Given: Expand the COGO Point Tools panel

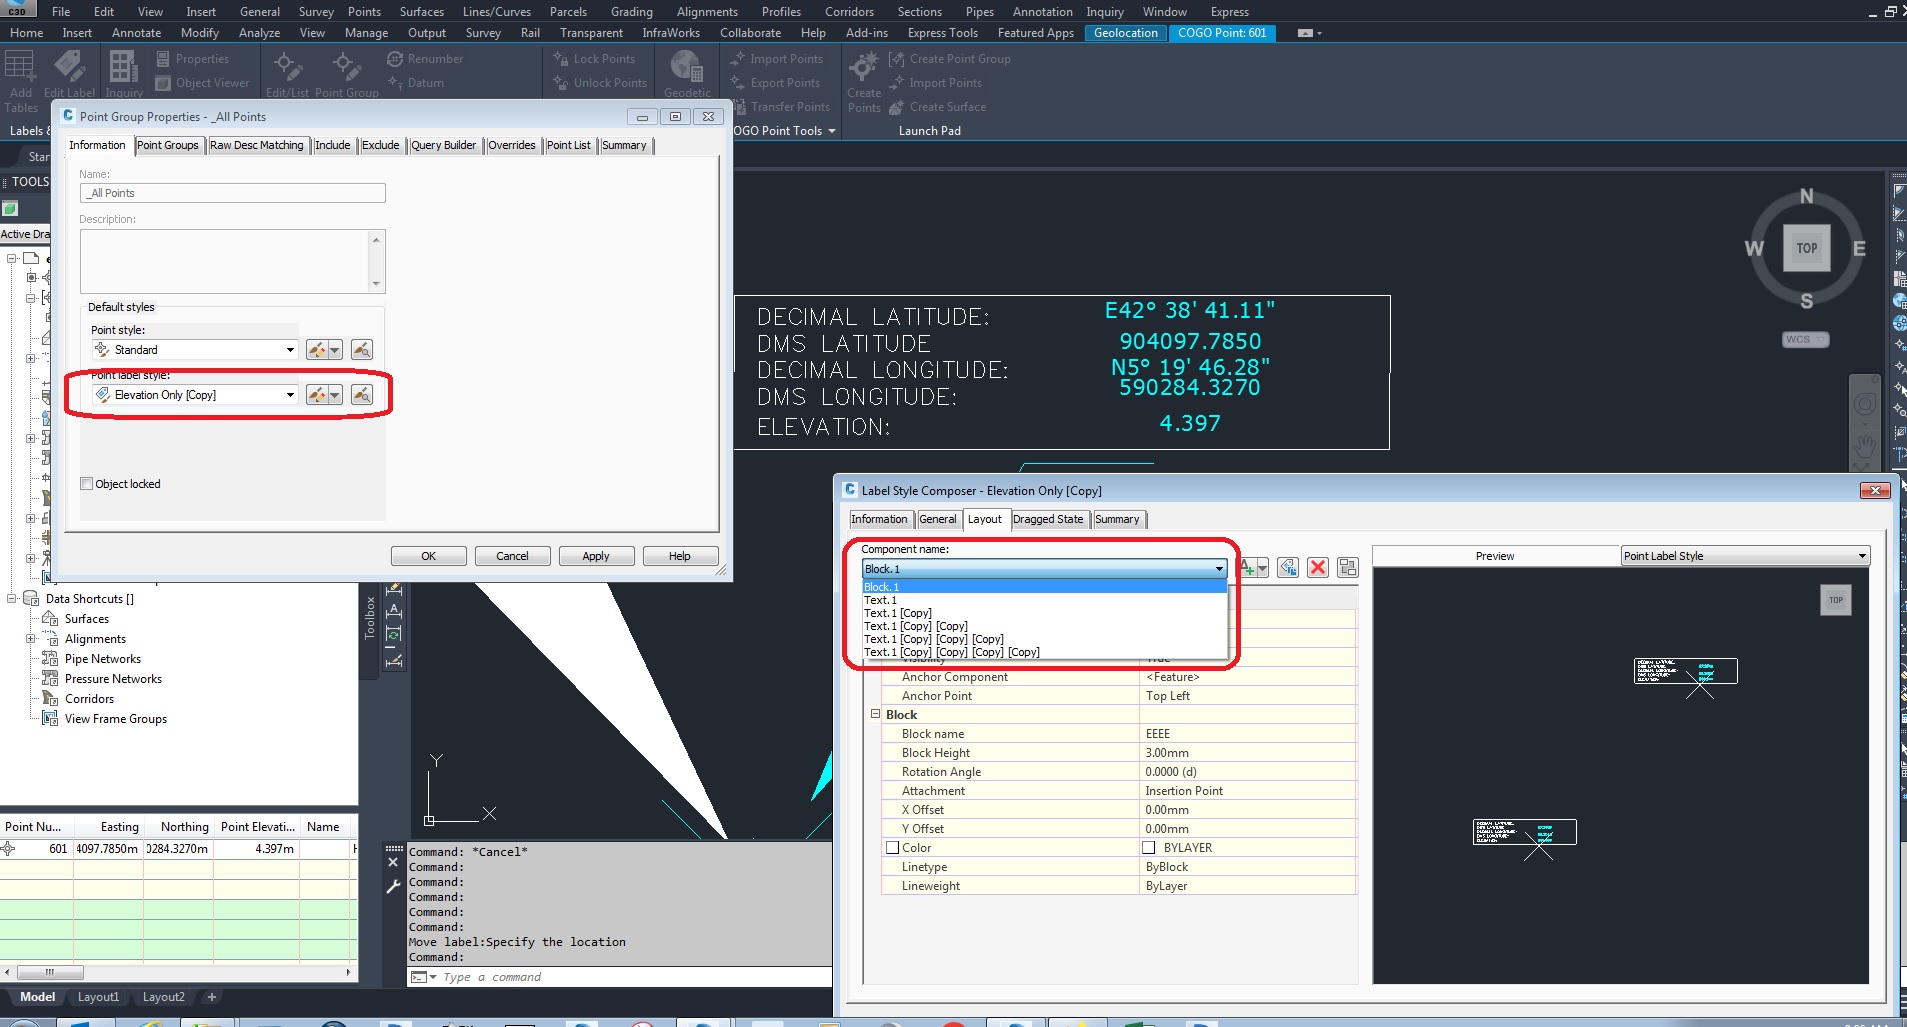Looking at the screenshot, I should [831, 131].
